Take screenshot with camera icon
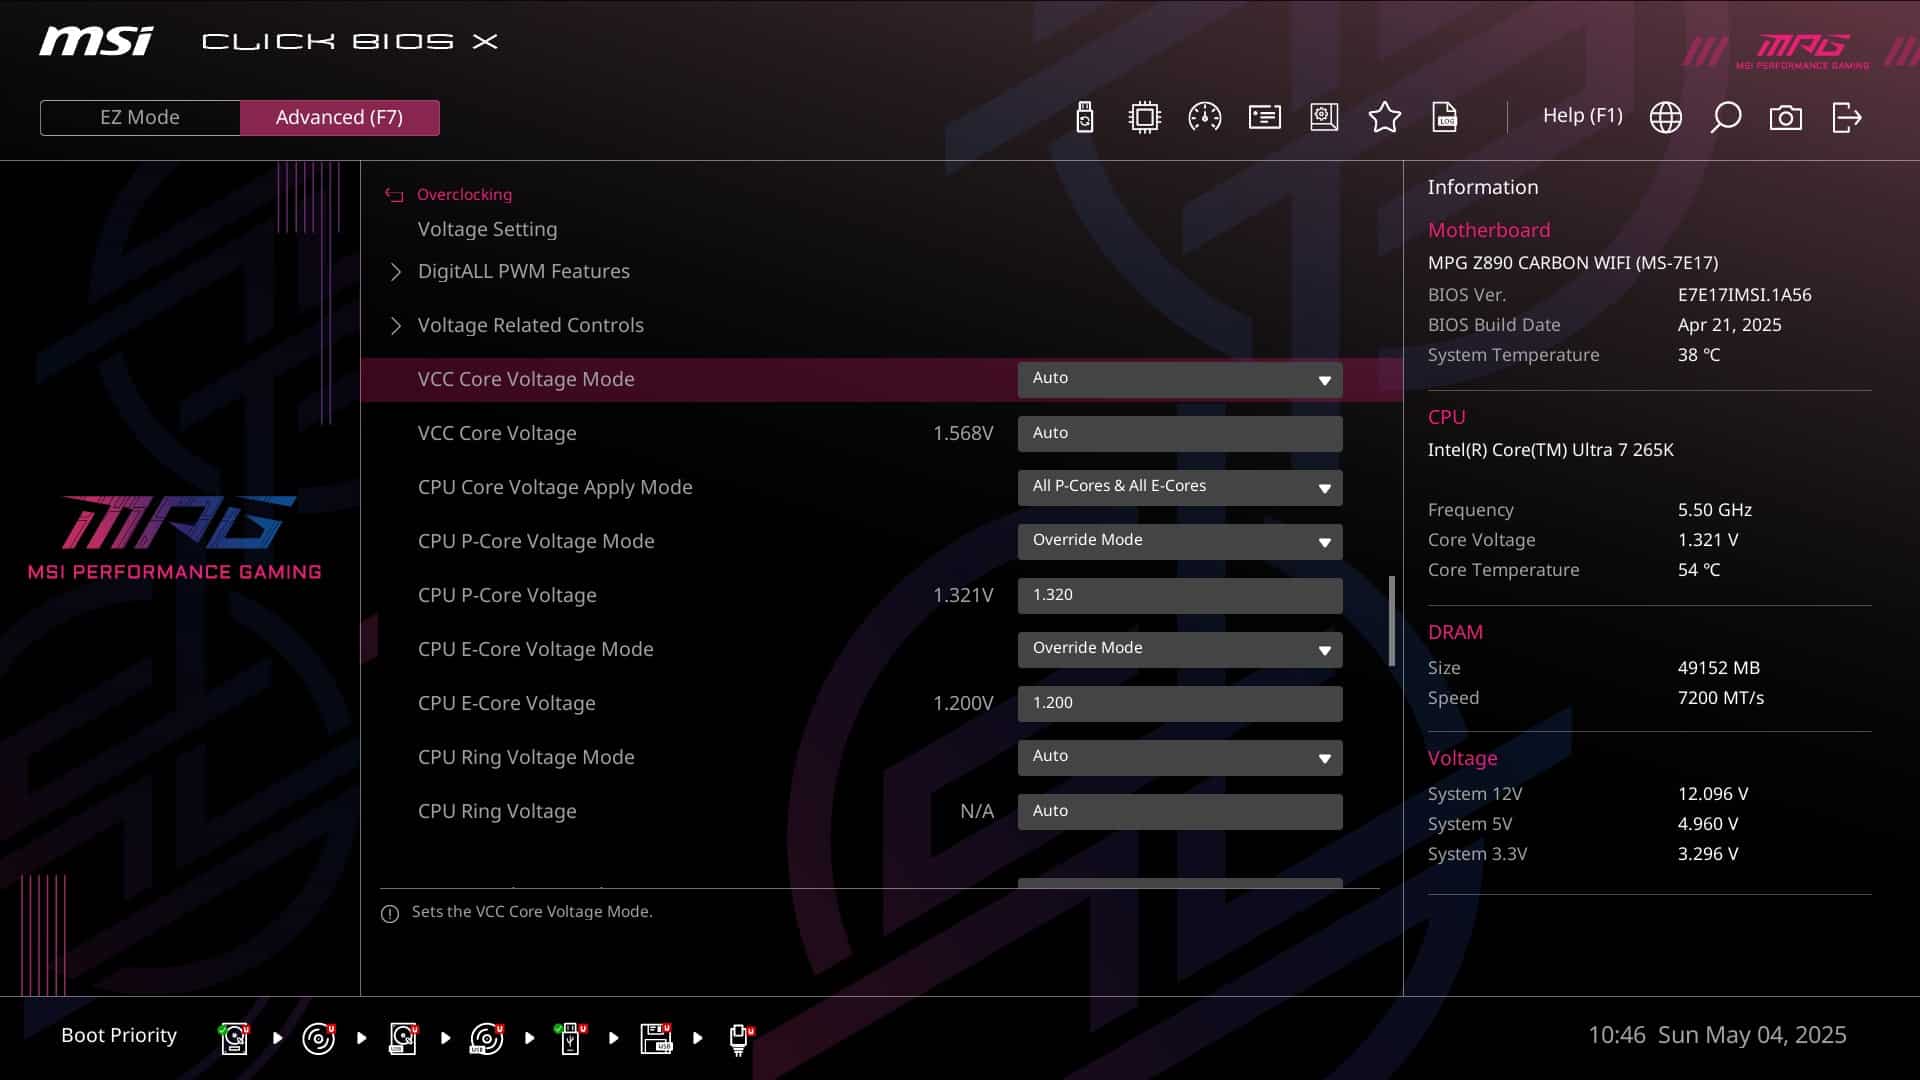Screen dimensions: 1920x1080 (1785, 118)
